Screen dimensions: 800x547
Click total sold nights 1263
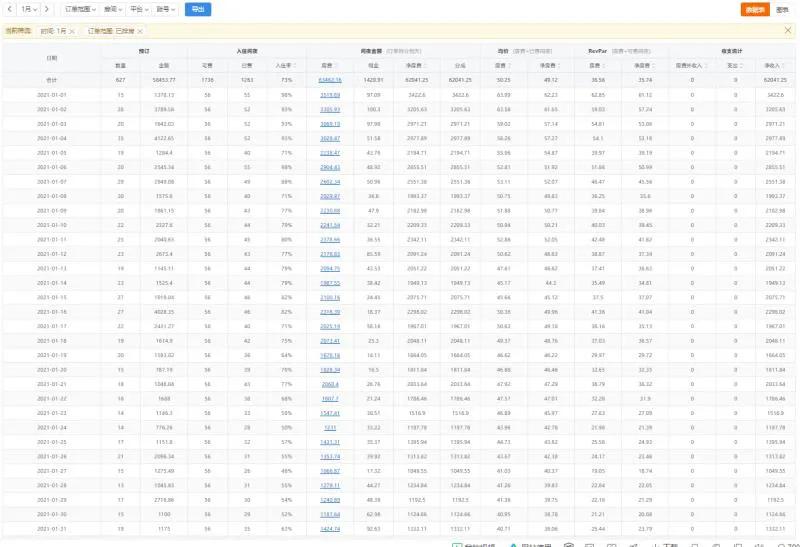(247, 80)
